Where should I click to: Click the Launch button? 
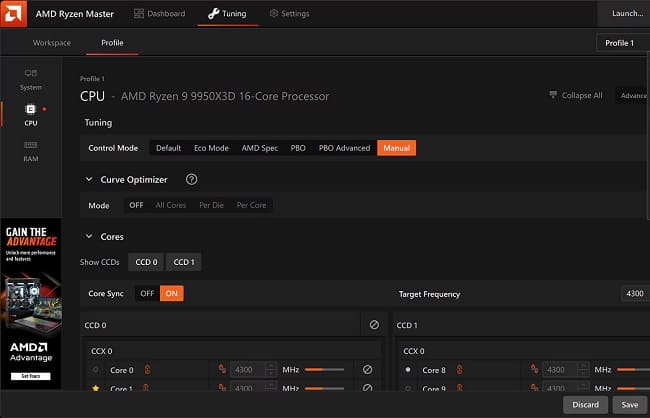coord(623,14)
